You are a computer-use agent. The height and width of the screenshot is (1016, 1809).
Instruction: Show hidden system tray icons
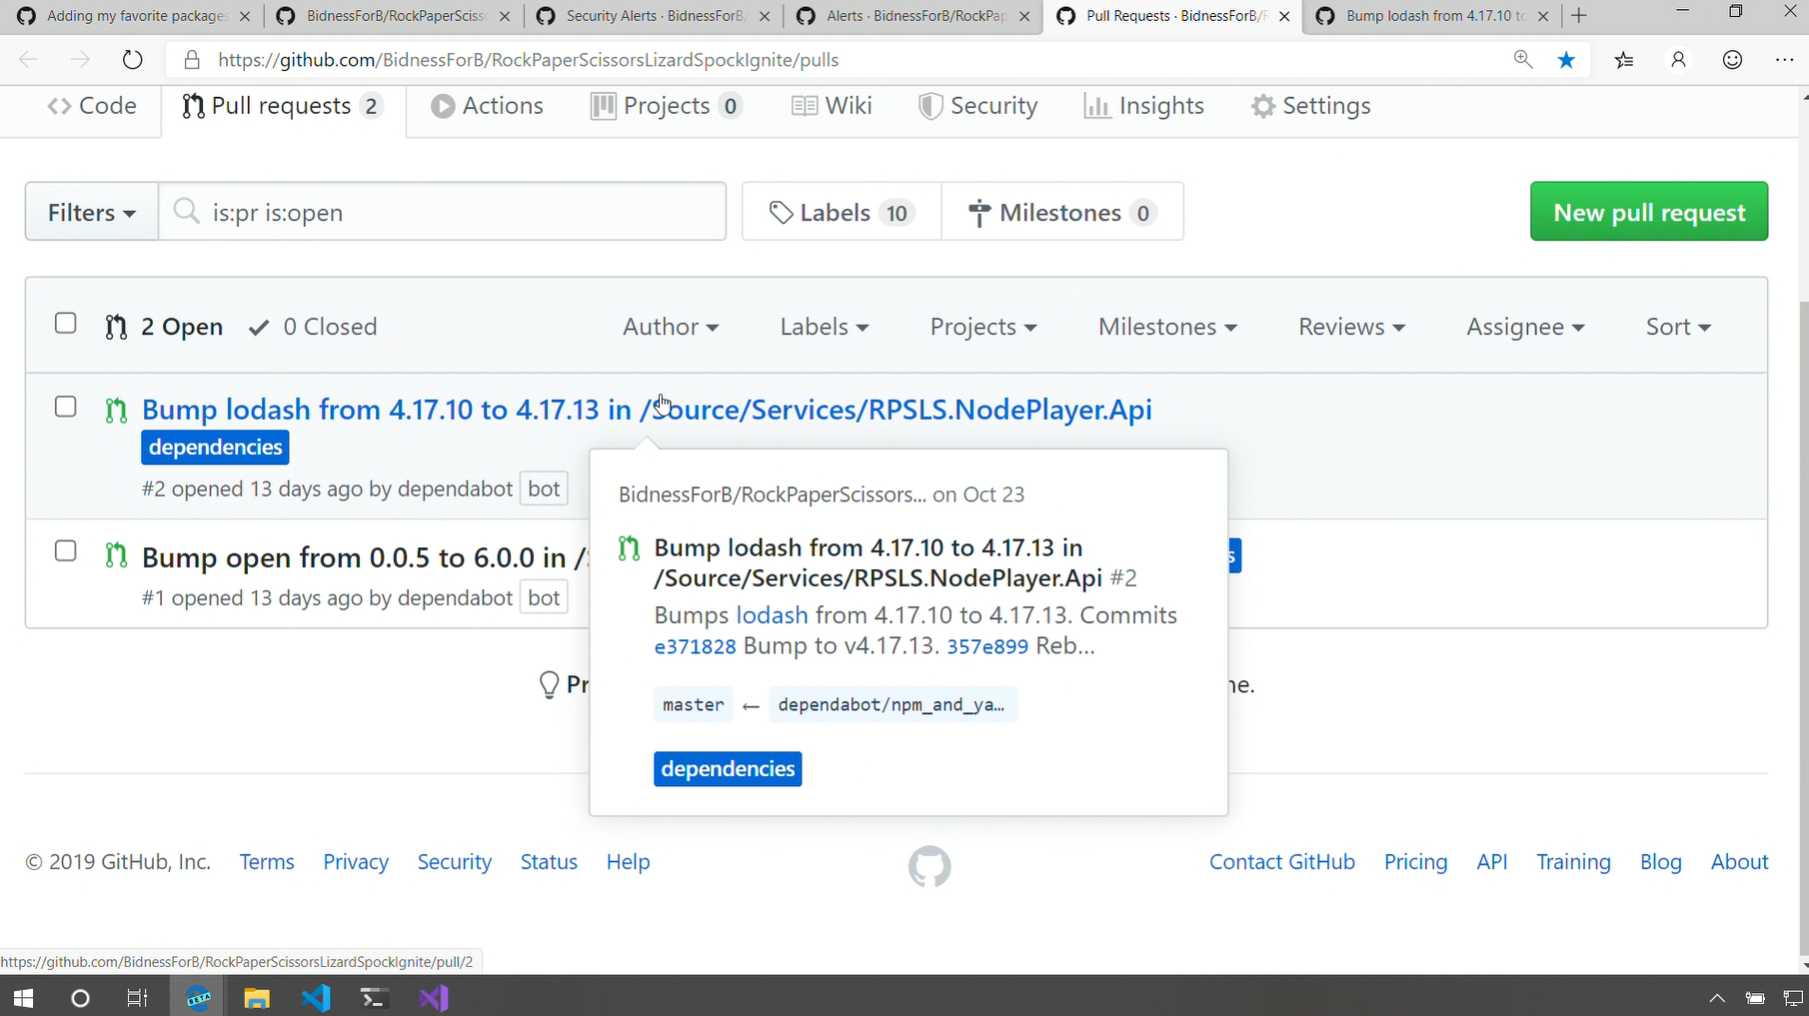[1717, 998]
